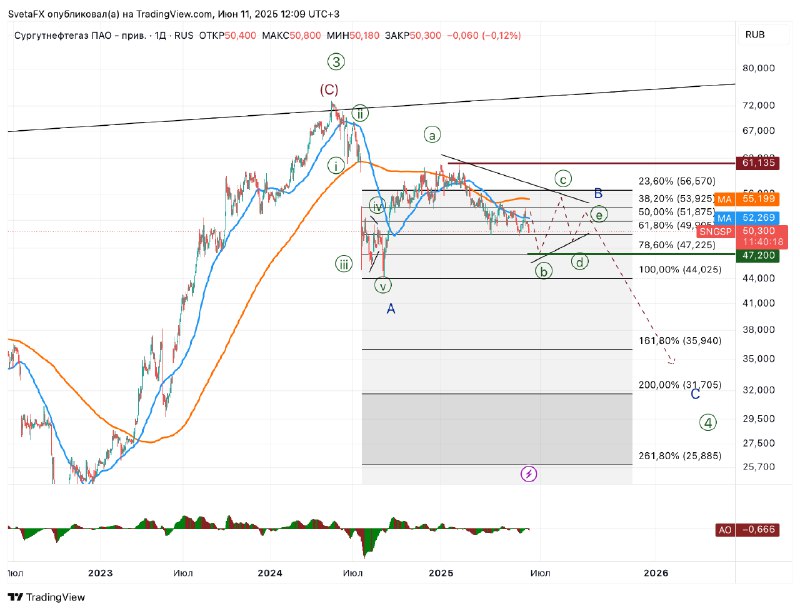Click the 2026 time axis label
This screenshot has height=611, width=800.
(x=656, y=573)
